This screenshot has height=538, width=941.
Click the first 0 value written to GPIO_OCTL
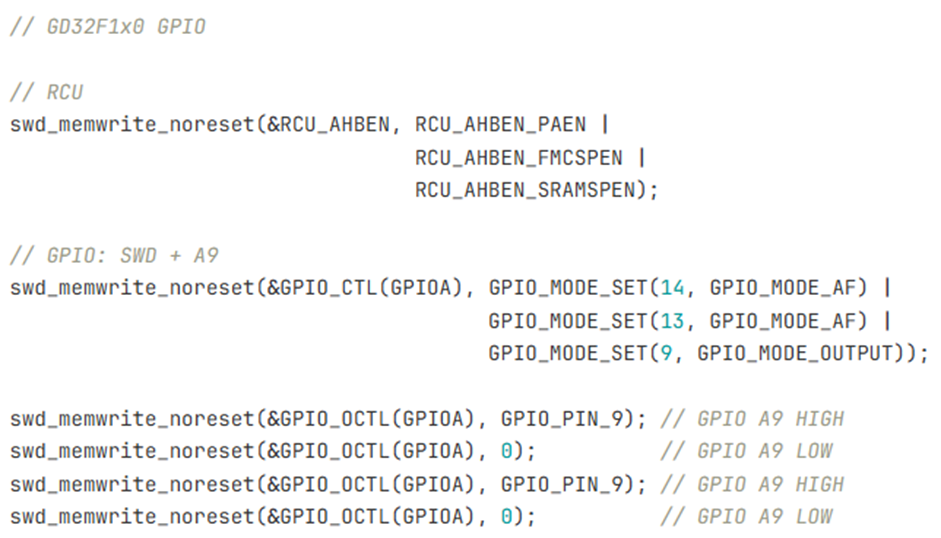506,451
